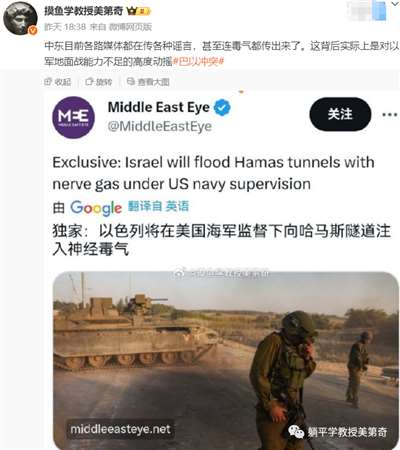The image size is (400, 450).
Task: Expand picture with 查看大图
Action: [x=148, y=82]
